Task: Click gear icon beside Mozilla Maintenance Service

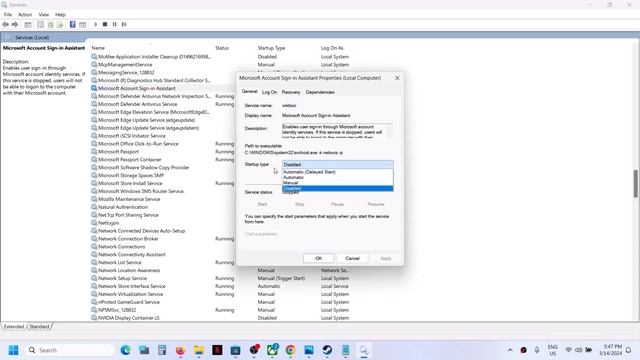Action: pyautogui.click(x=94, y=199)
